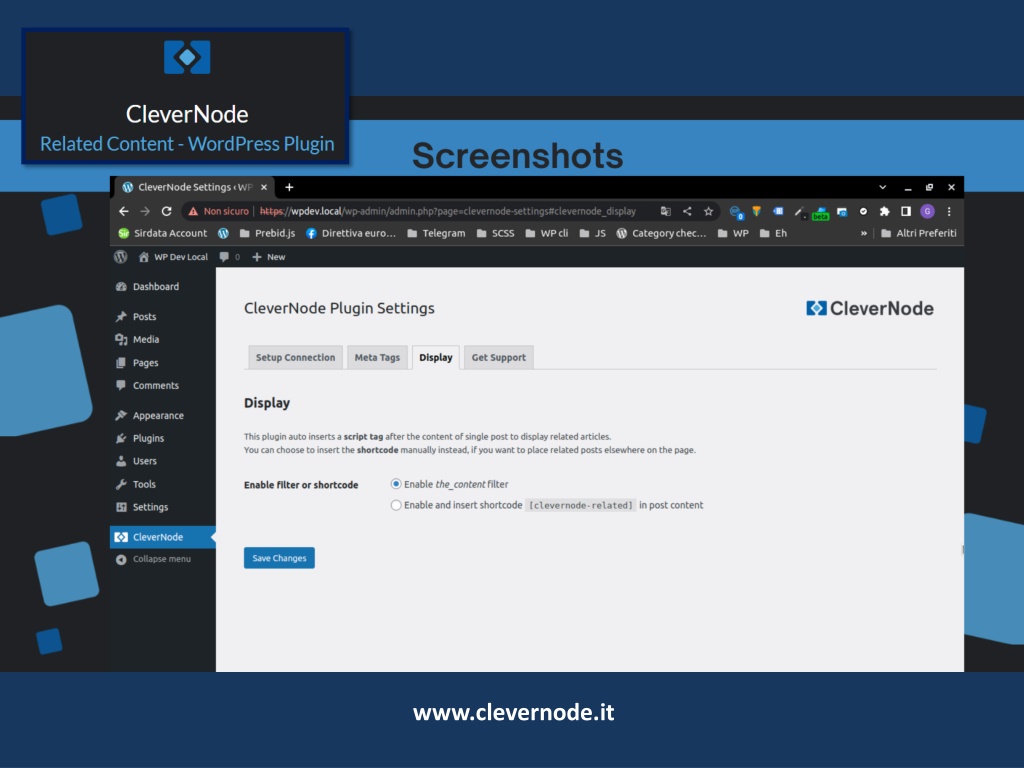Open the translate page icon
The width and height of the screenshot is (1024, 768).
point(665,211)
